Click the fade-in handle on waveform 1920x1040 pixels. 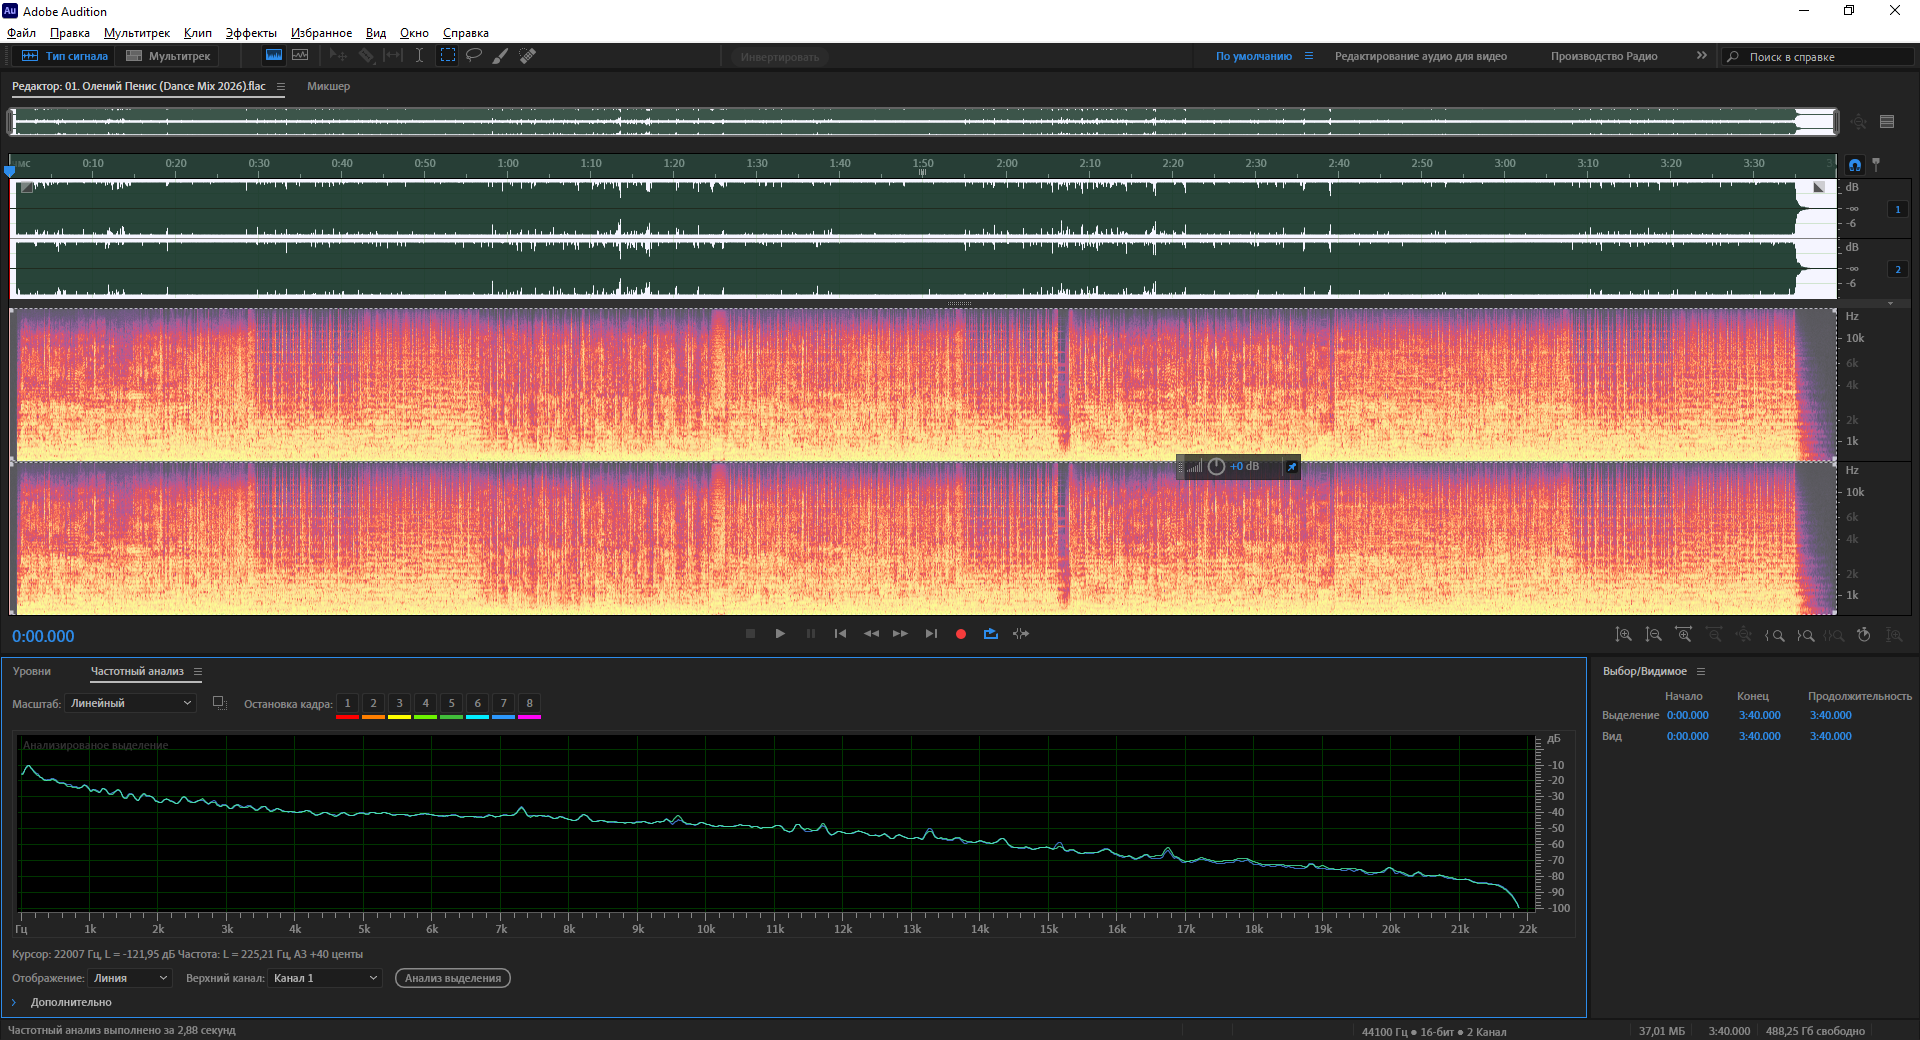point(27,187)
